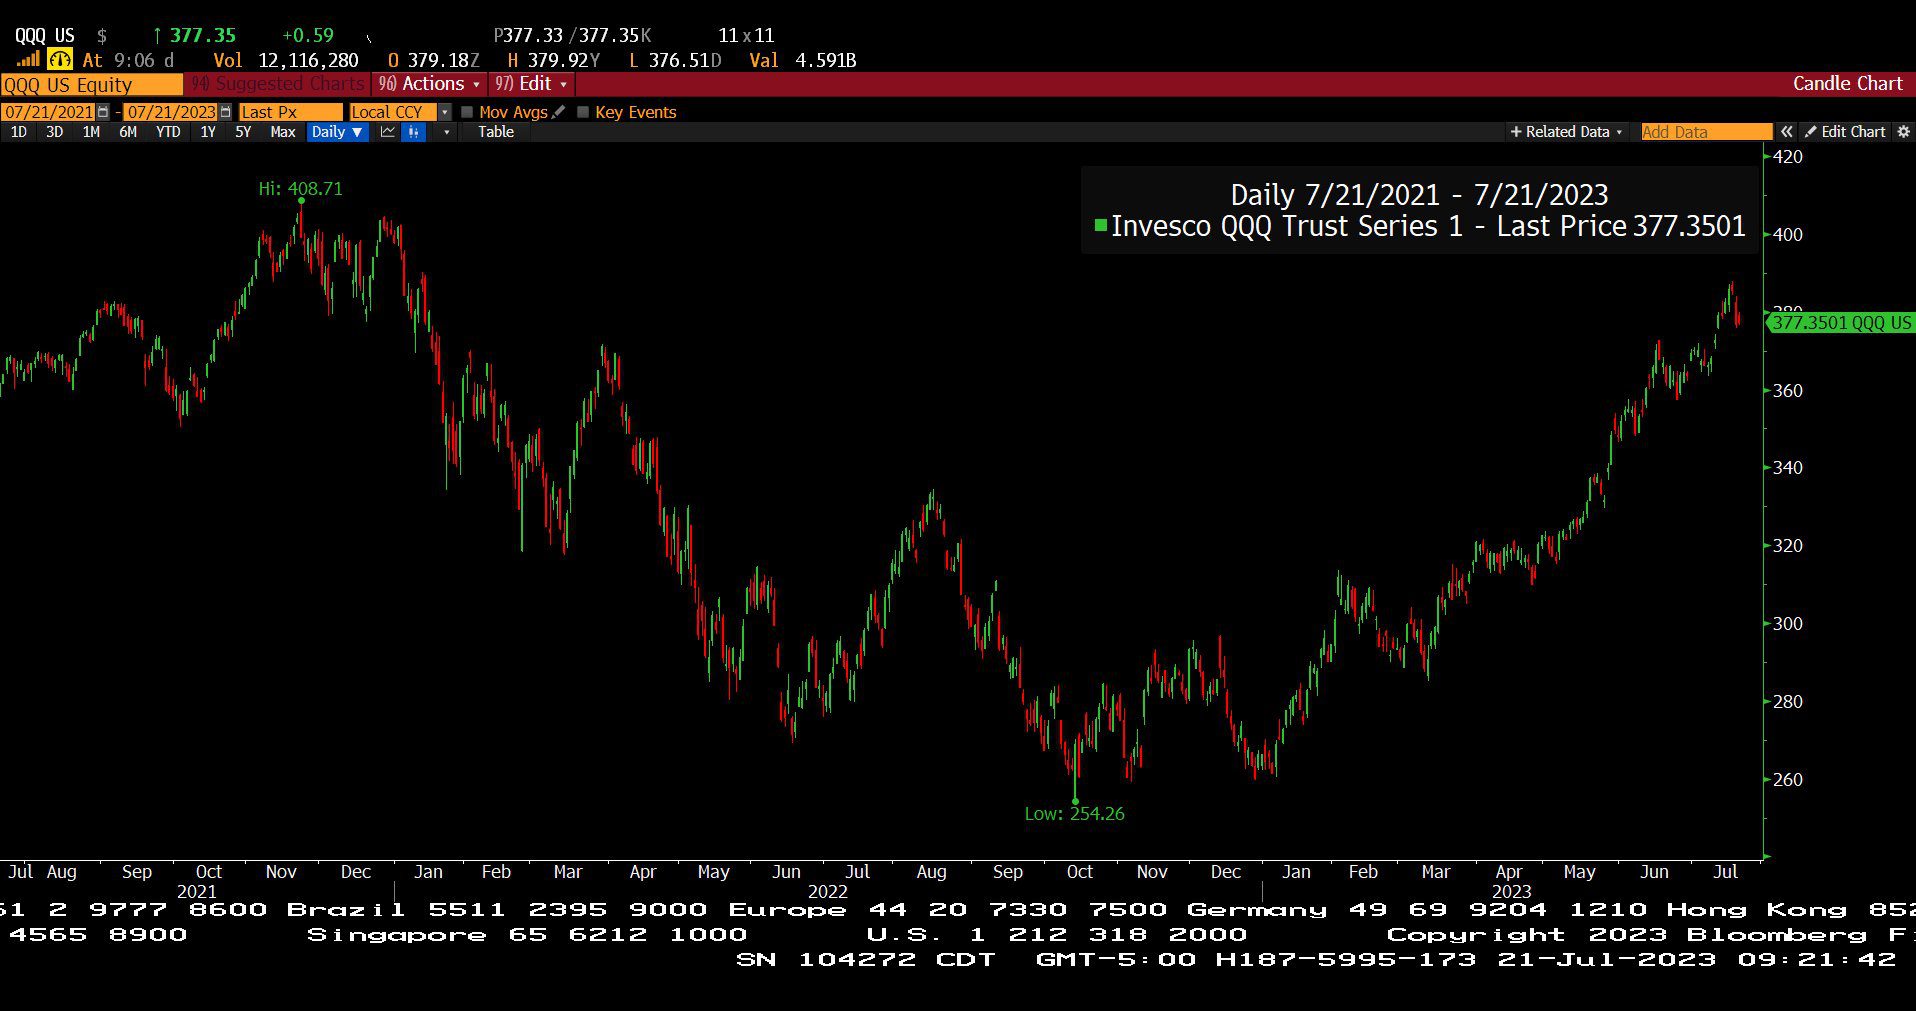The width and height of the screenshot is (1916, 1011).
Task: Click the 420 y-axis label
Action: (1788, 157)
